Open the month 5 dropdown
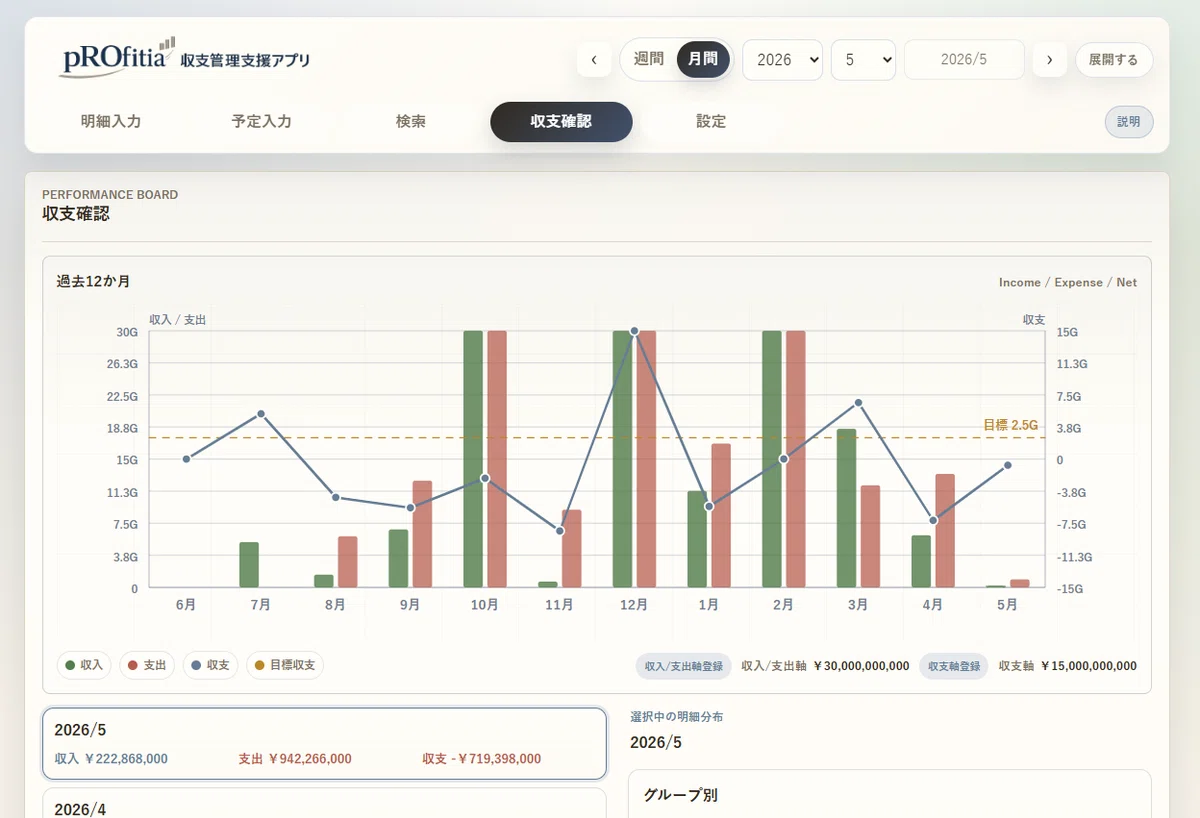The height and width of the screenshot is (818, 1200). coord(863,60)
